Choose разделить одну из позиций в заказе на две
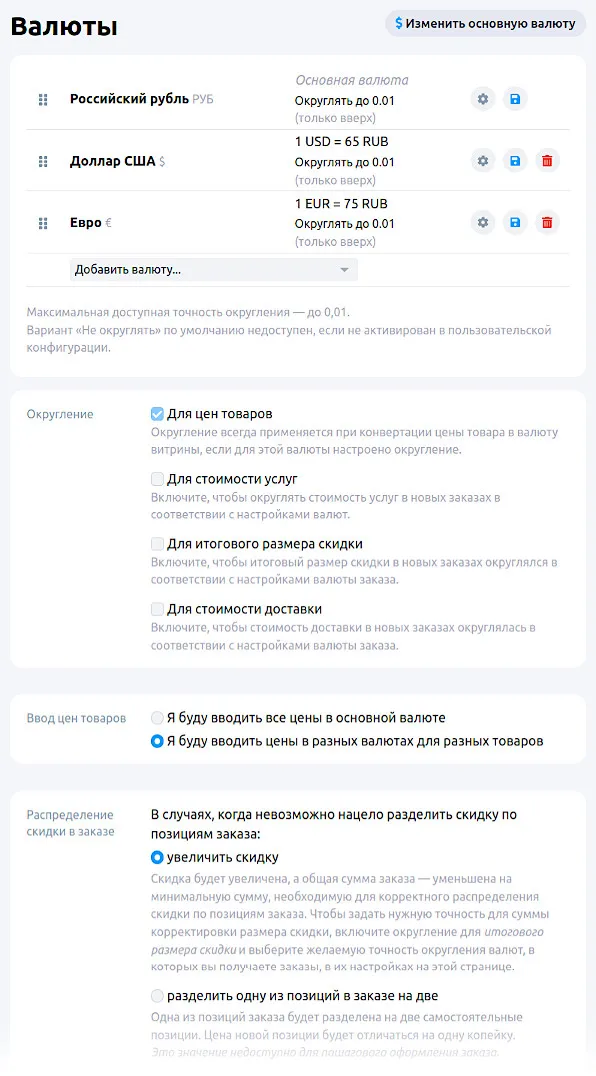This screenshot has width=596, height=1076. (x=156, y=995)
